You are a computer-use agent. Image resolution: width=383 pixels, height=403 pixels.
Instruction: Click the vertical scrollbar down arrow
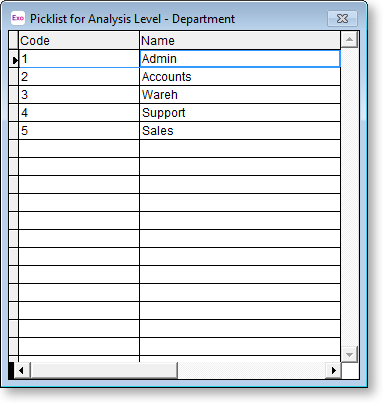(349, 354)
